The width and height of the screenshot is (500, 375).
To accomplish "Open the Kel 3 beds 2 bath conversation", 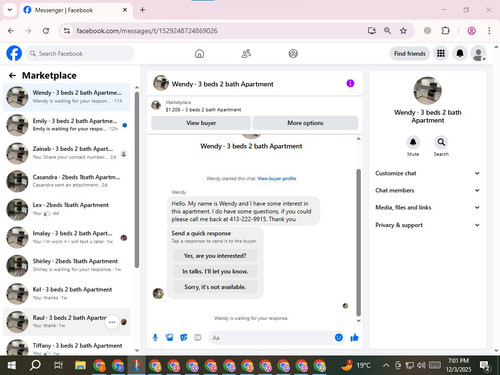I will point(67,293).
